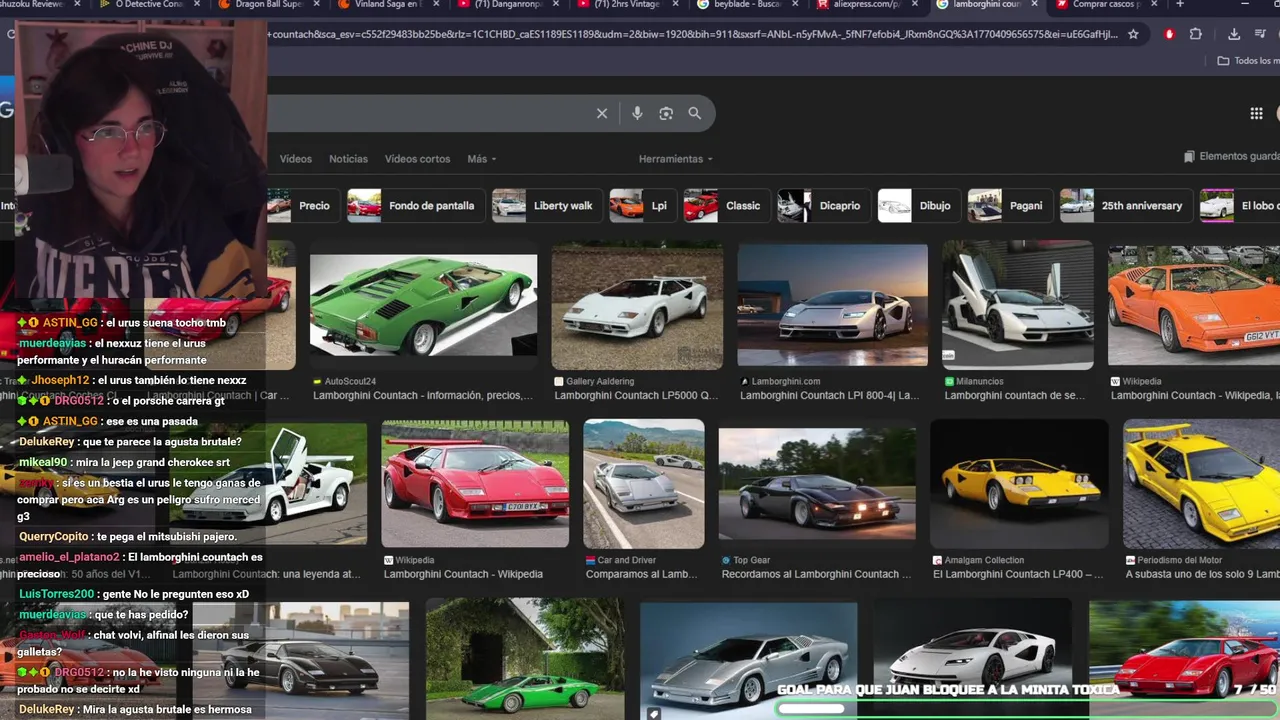Screen dimensions: 1280x720
Task: Filter images by 'Liberty walk' chip
Action: click(x=548, y=206)
